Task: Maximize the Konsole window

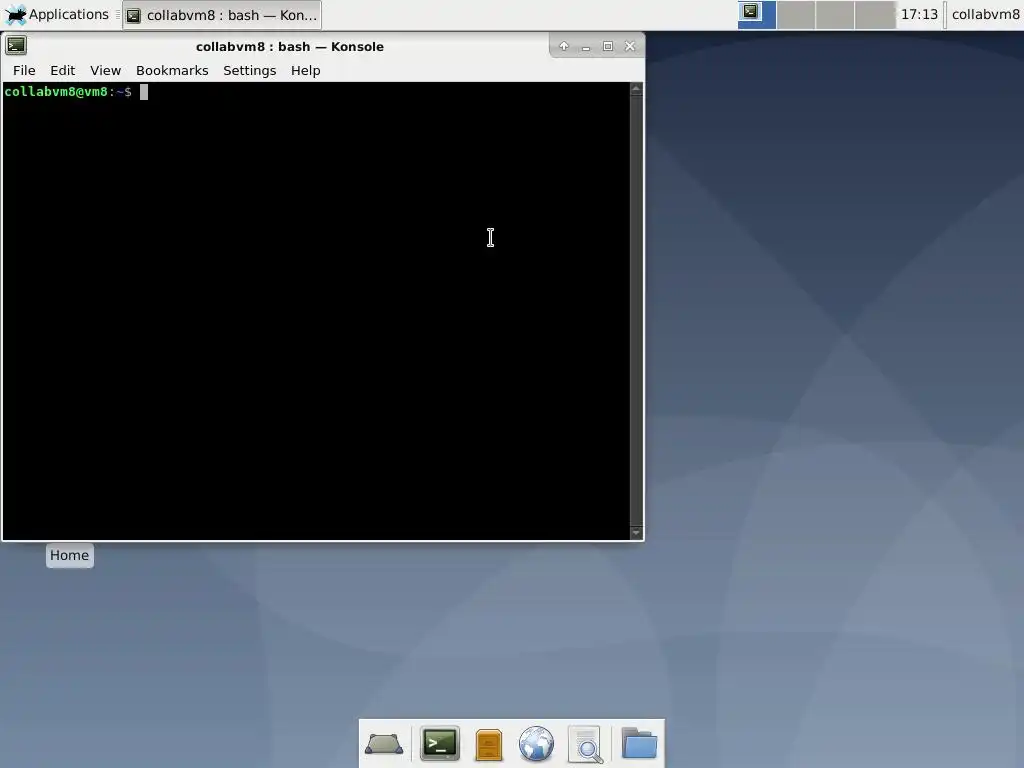Action: tap(608, 46)
